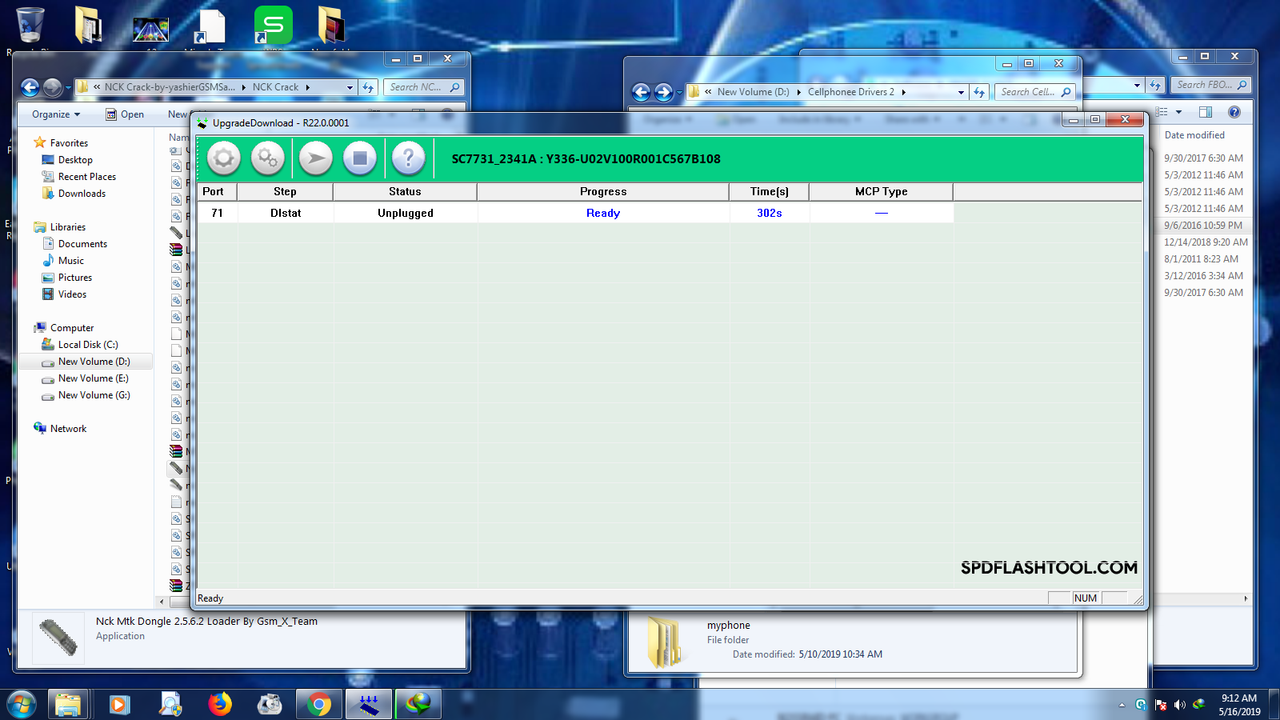
Task: Open Organize menu in NCK Crack window
Action: point(56,114)
